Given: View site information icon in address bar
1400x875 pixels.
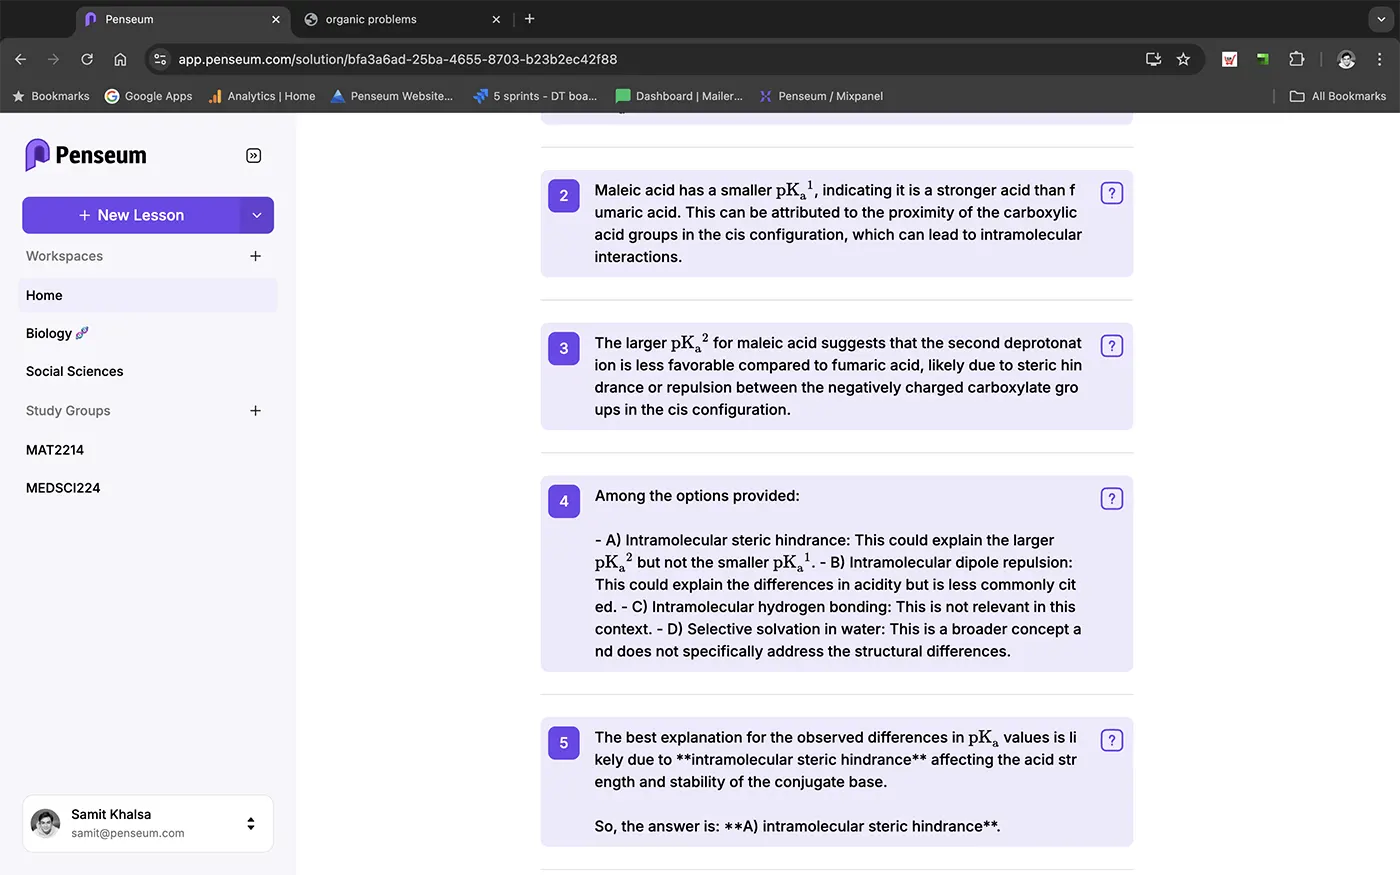Looking at the screenshot, I should pyautogui.click(x=160, y=59).
